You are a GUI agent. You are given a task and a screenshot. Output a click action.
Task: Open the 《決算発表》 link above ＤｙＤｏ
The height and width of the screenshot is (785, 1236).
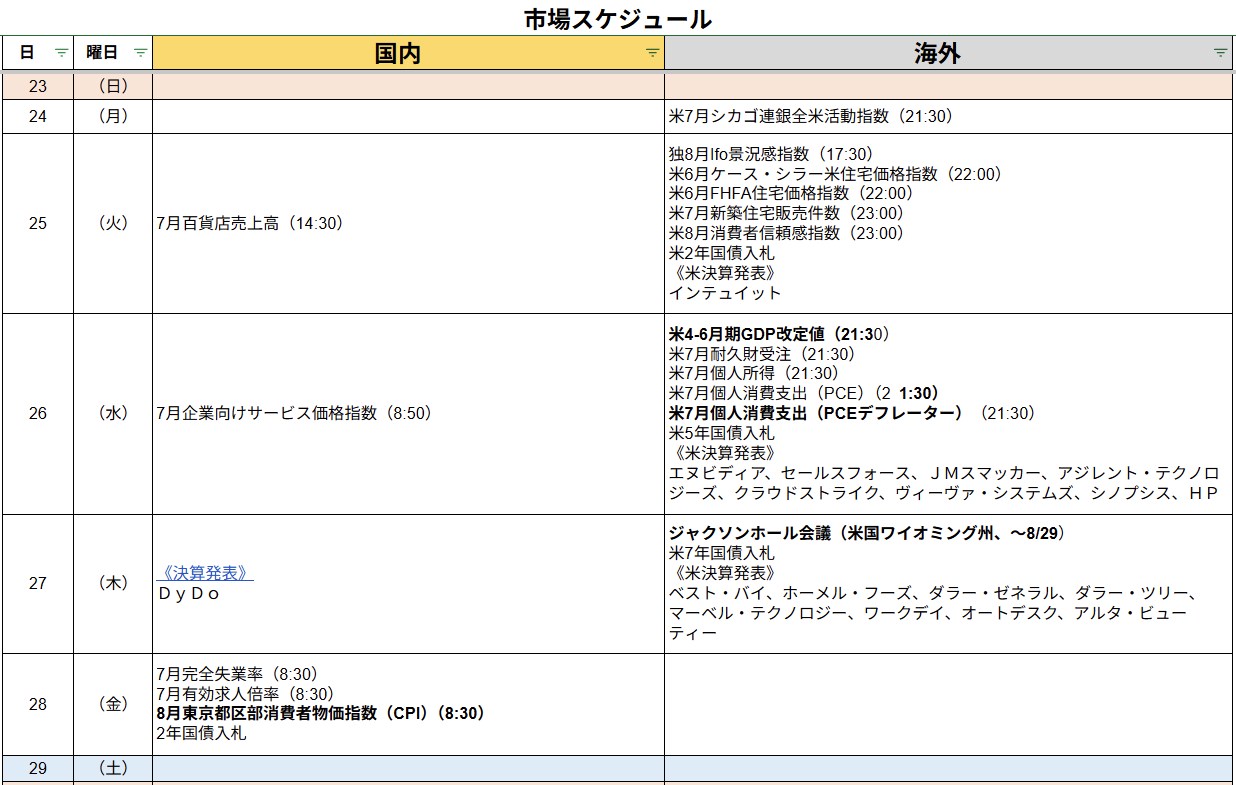(205, 573)
